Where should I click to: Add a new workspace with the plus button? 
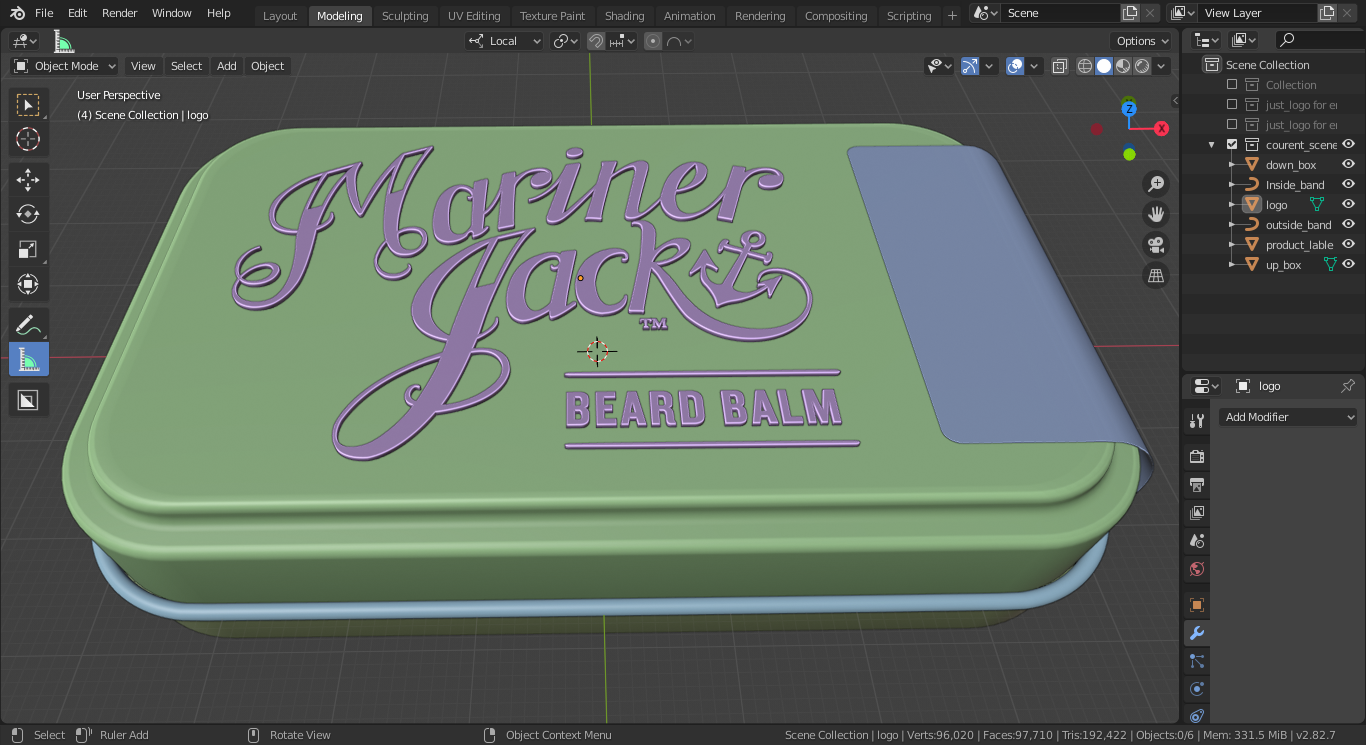[951, 16]
